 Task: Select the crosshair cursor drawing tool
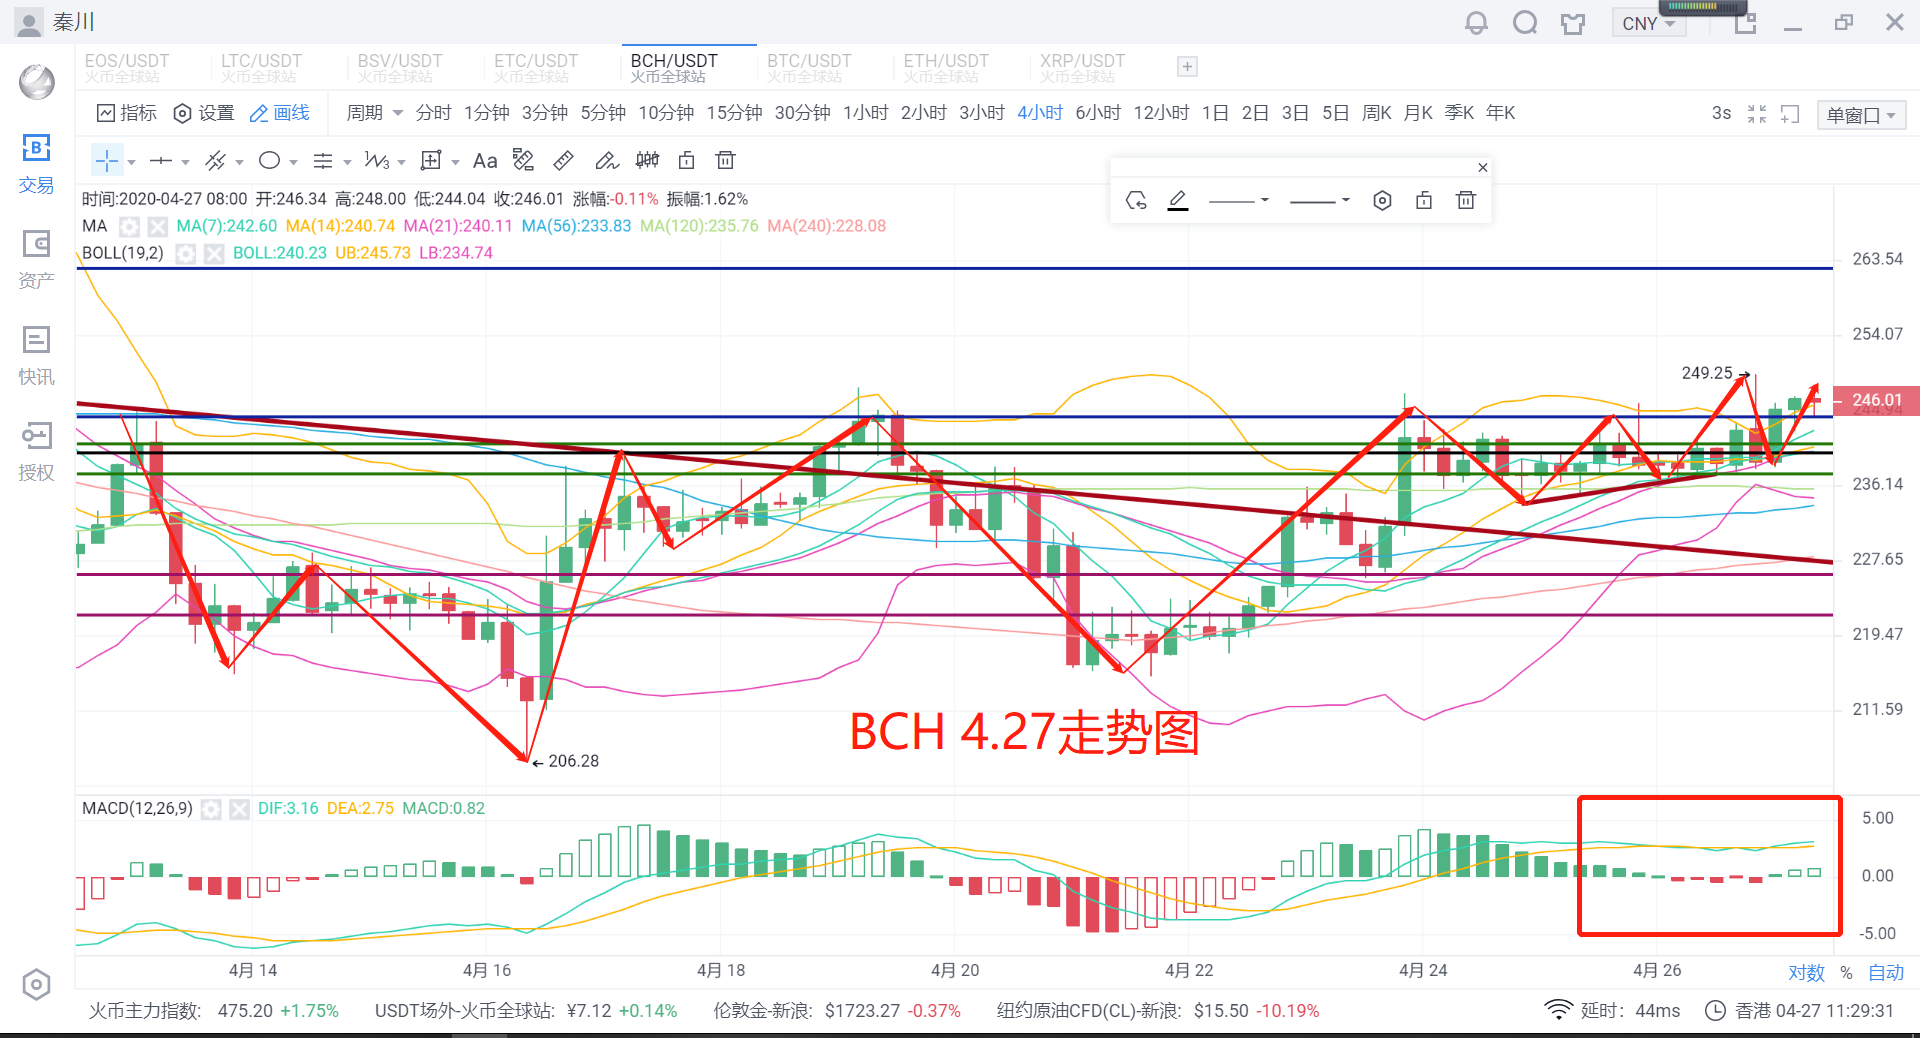(x=107, y=160)
